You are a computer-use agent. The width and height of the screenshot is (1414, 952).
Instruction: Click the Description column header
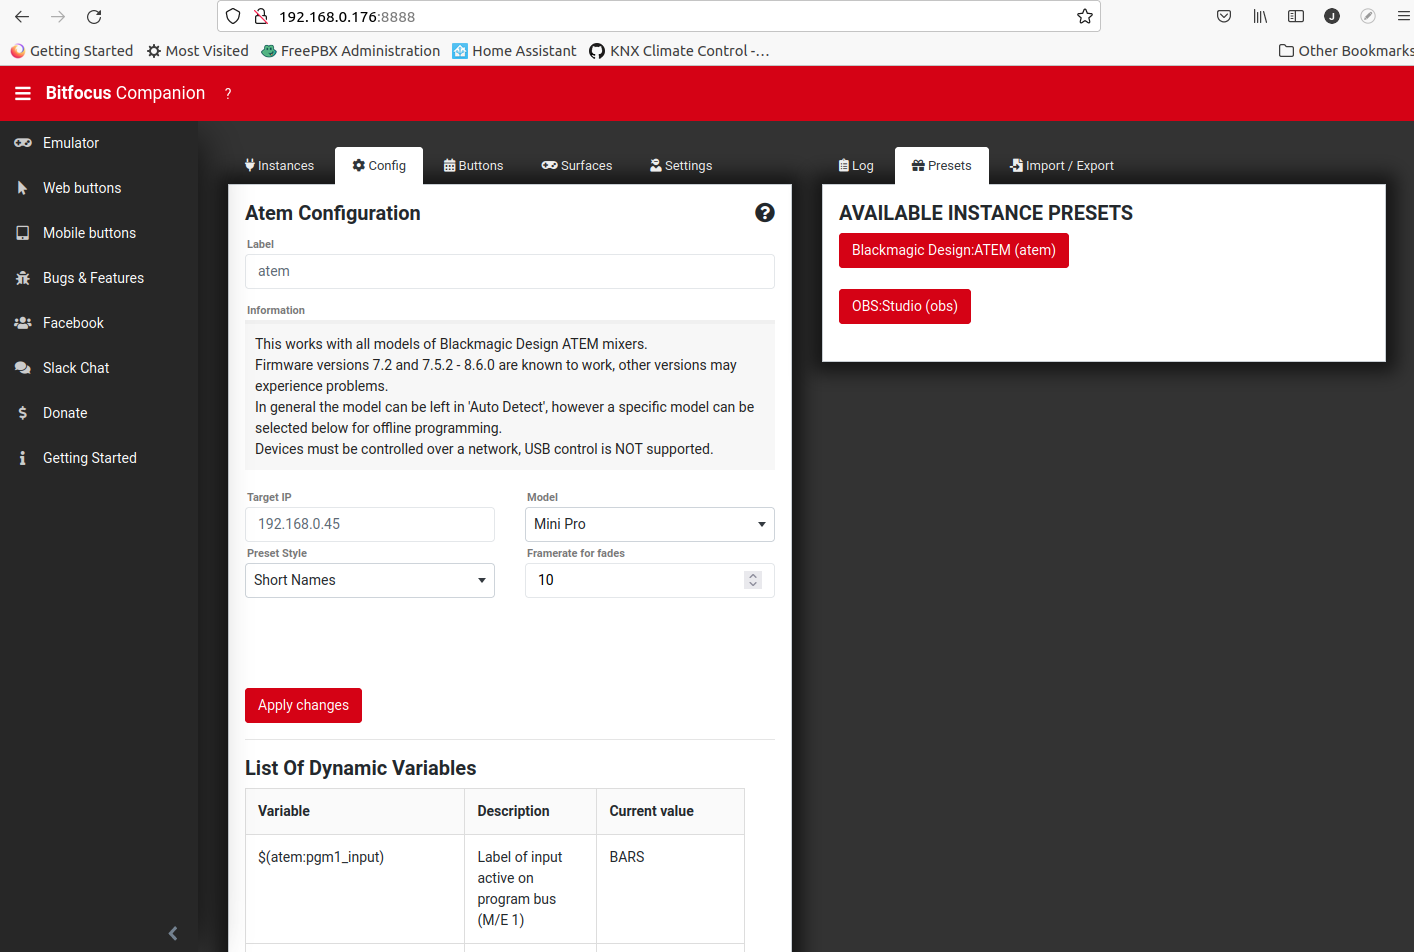(x=530, y=811)
